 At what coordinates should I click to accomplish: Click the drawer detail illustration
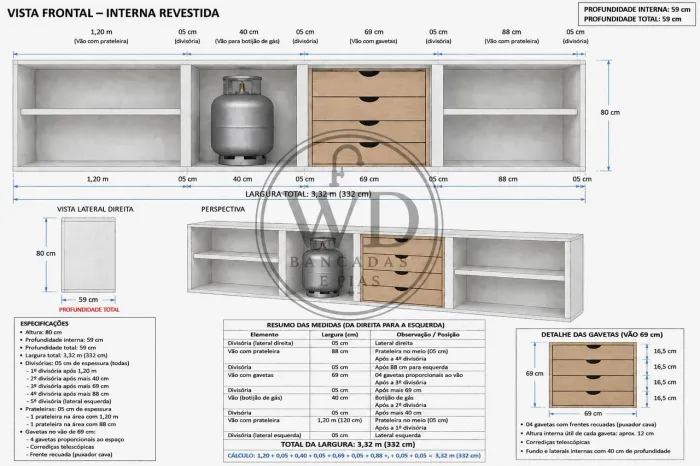coord(593,375)
